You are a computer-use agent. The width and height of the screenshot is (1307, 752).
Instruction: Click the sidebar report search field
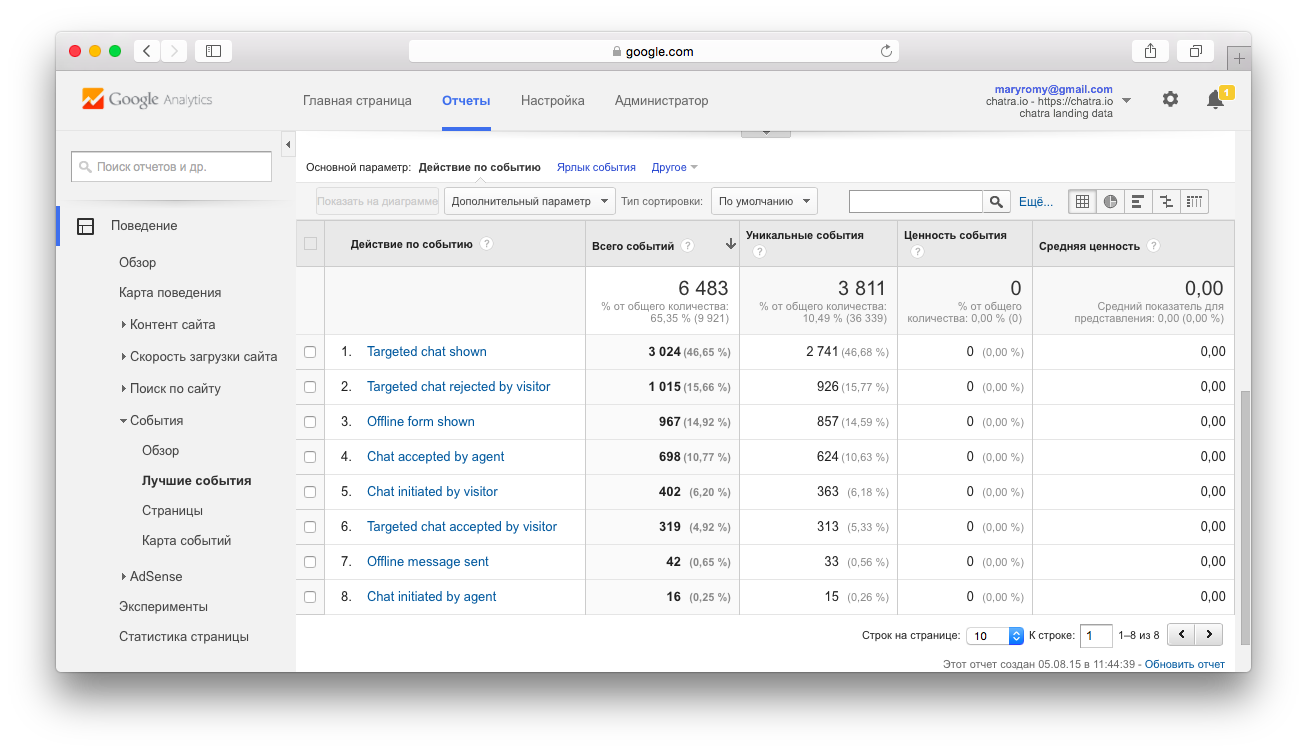(x=172, y=167)
